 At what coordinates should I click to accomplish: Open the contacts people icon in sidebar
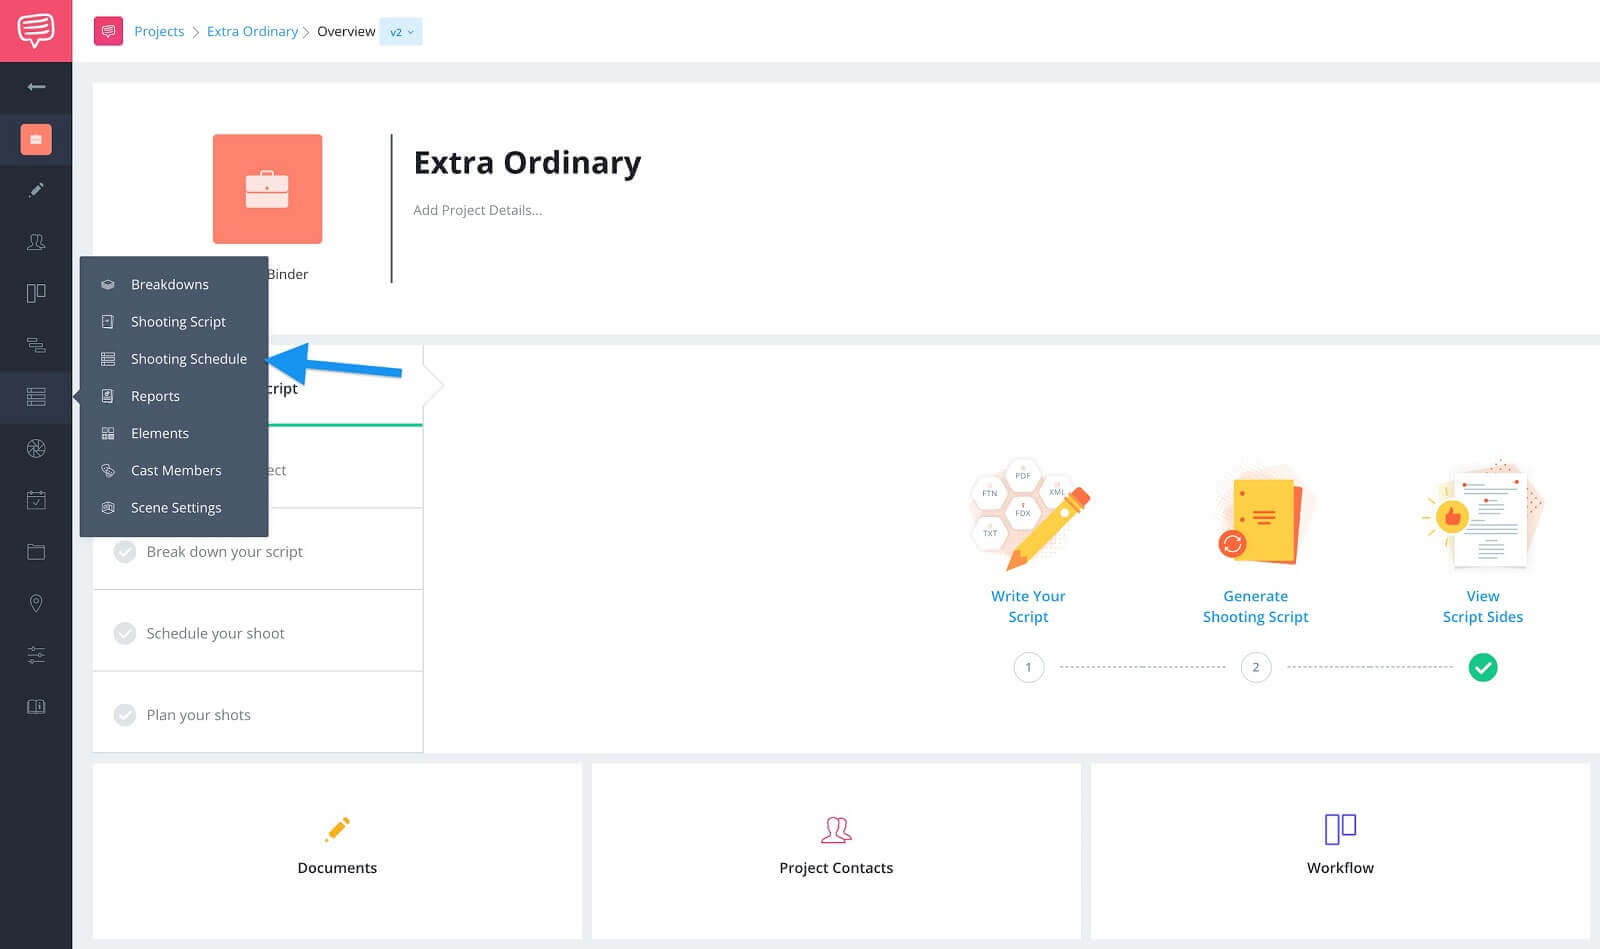pyautogui.click(x=36, y=242)
